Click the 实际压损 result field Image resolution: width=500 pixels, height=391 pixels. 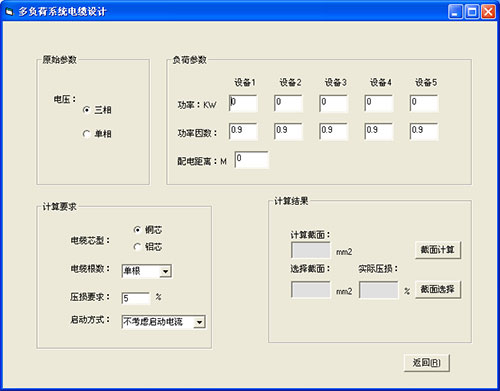click(379, 290)
